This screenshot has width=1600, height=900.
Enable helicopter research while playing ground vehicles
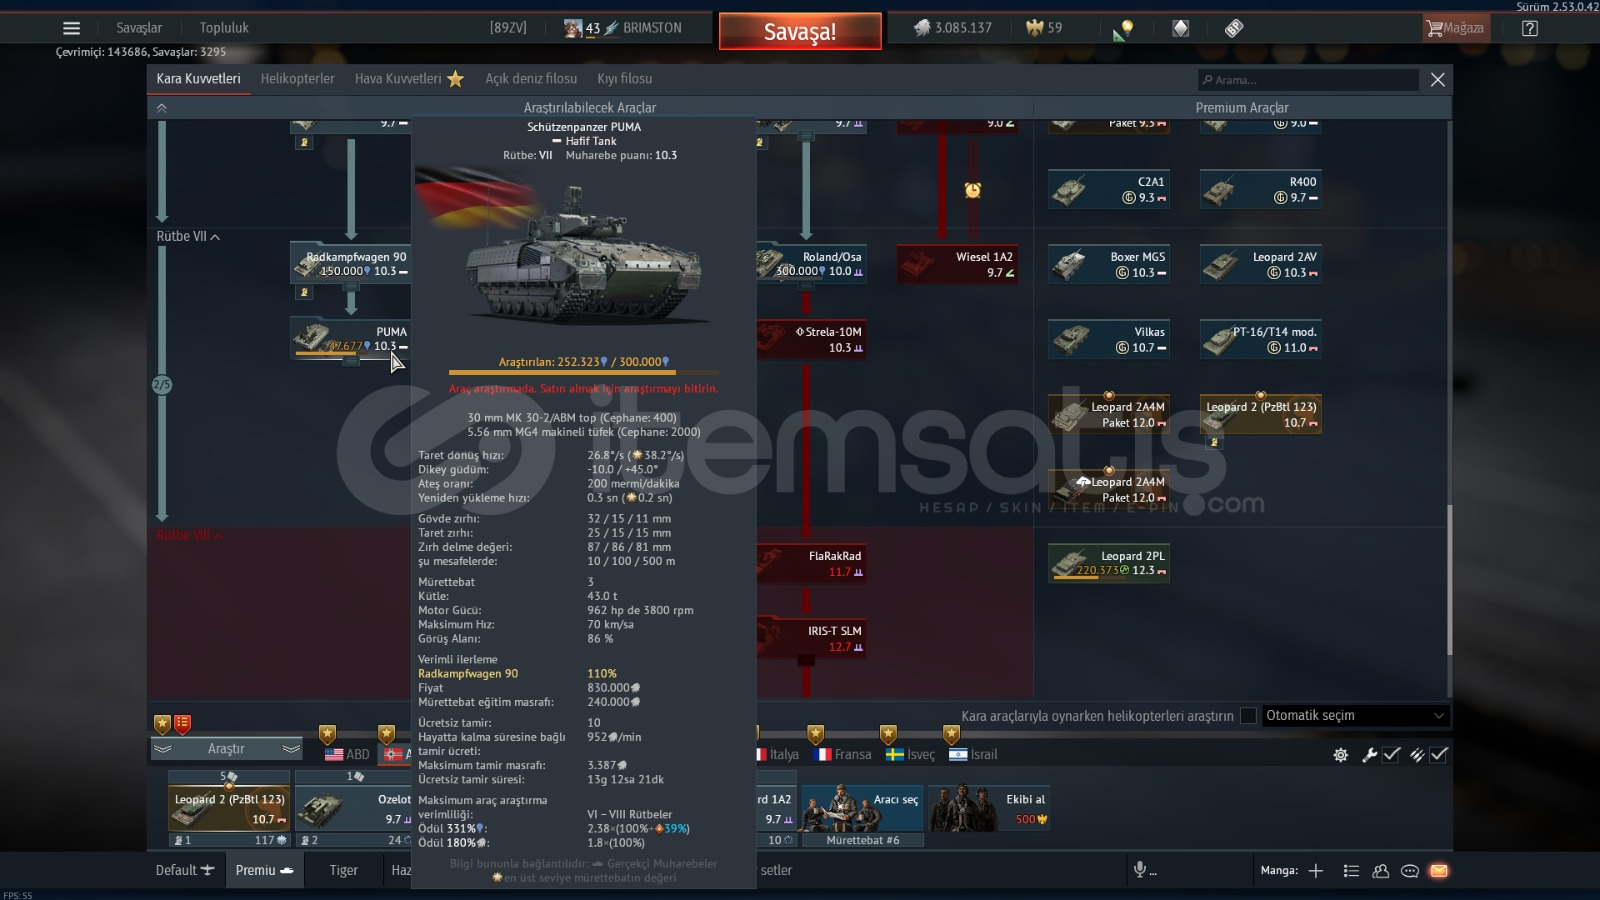[x=1248, y=716]
